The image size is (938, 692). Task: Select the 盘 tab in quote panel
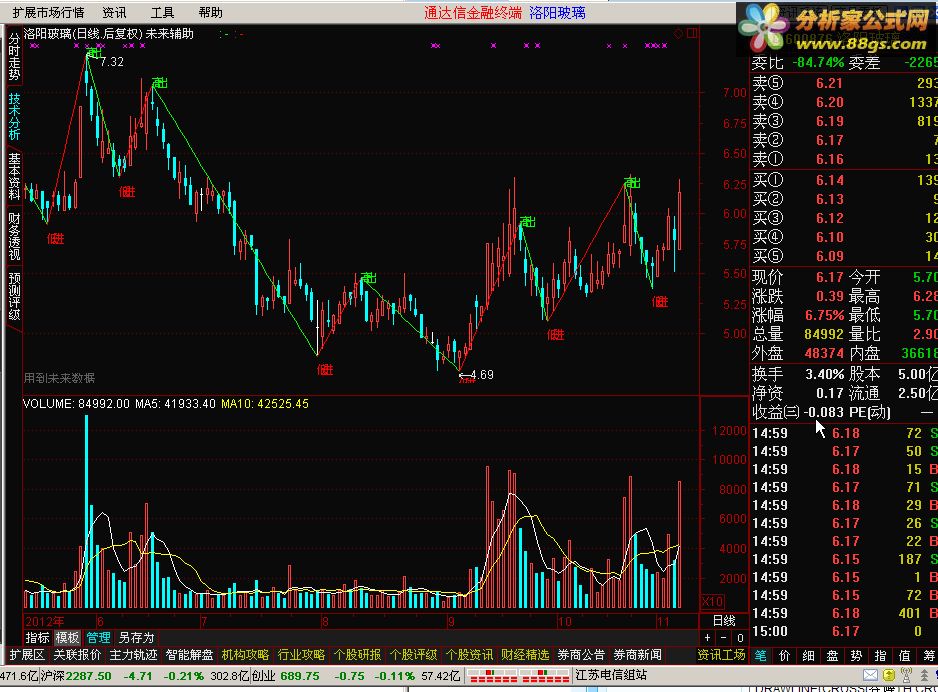832,656
